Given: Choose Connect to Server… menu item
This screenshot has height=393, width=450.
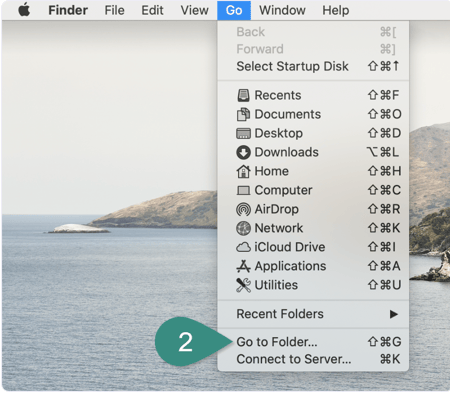Looking at the screenshot, I should (x=313, y=359).
